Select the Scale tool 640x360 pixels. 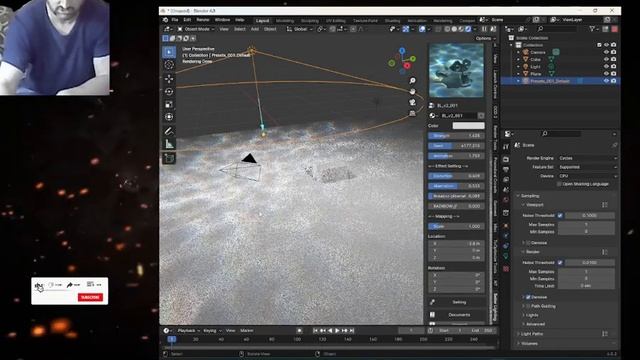[169, 104]
